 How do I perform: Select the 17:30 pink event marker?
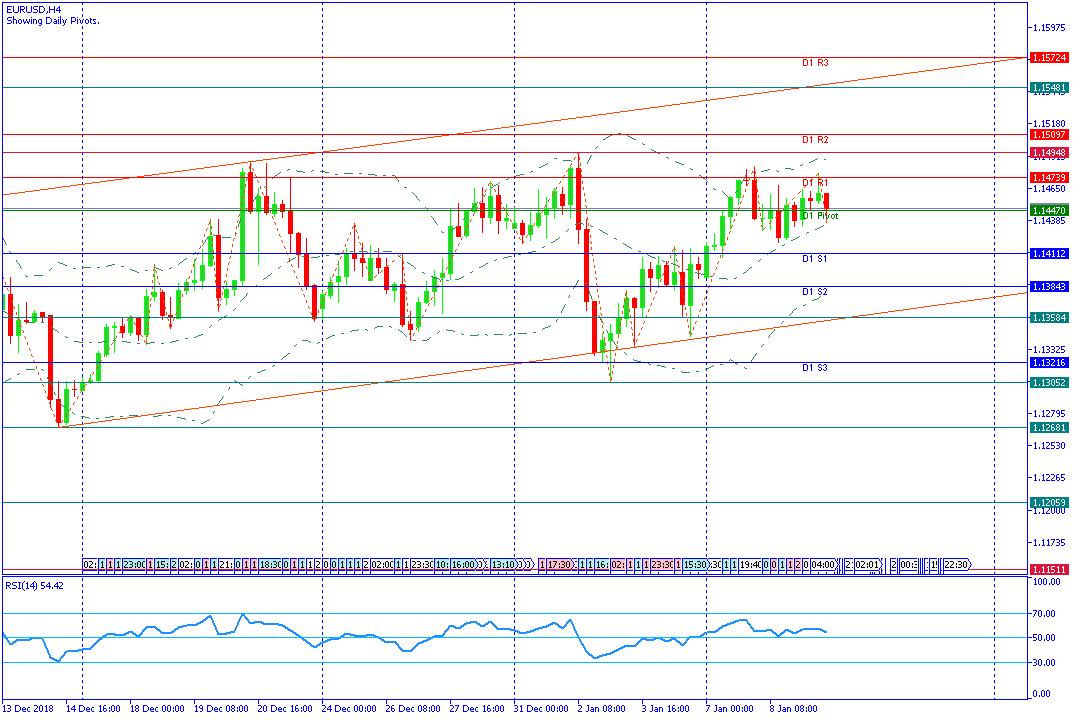pos(559,564)
